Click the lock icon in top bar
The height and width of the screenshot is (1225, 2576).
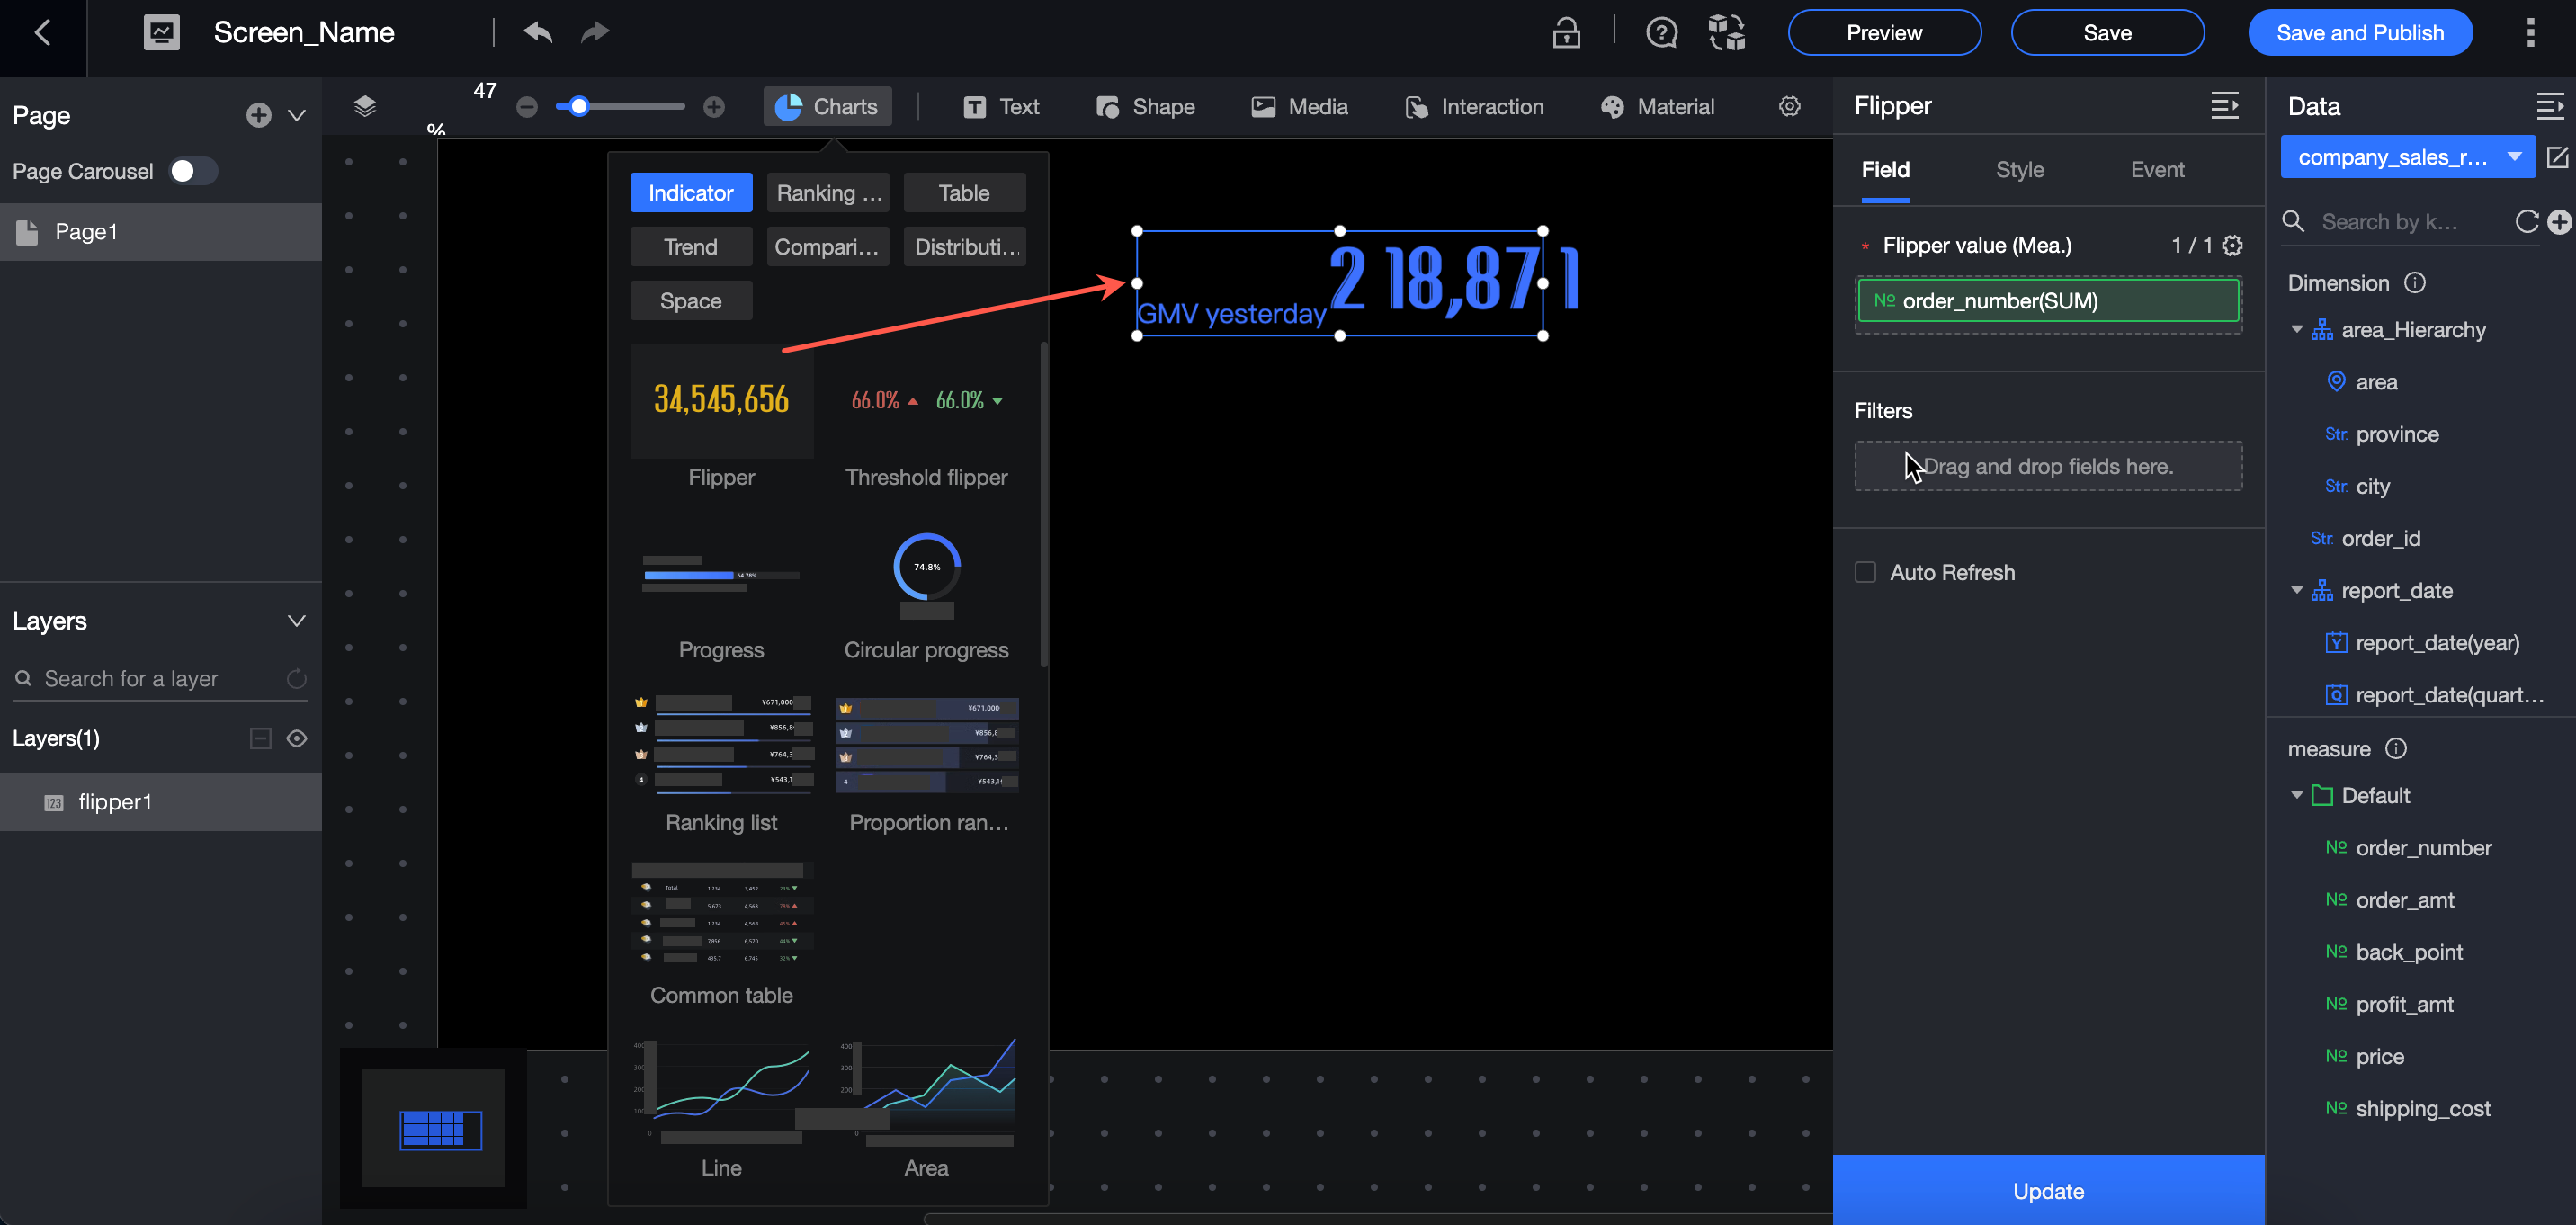point(1566,33)
